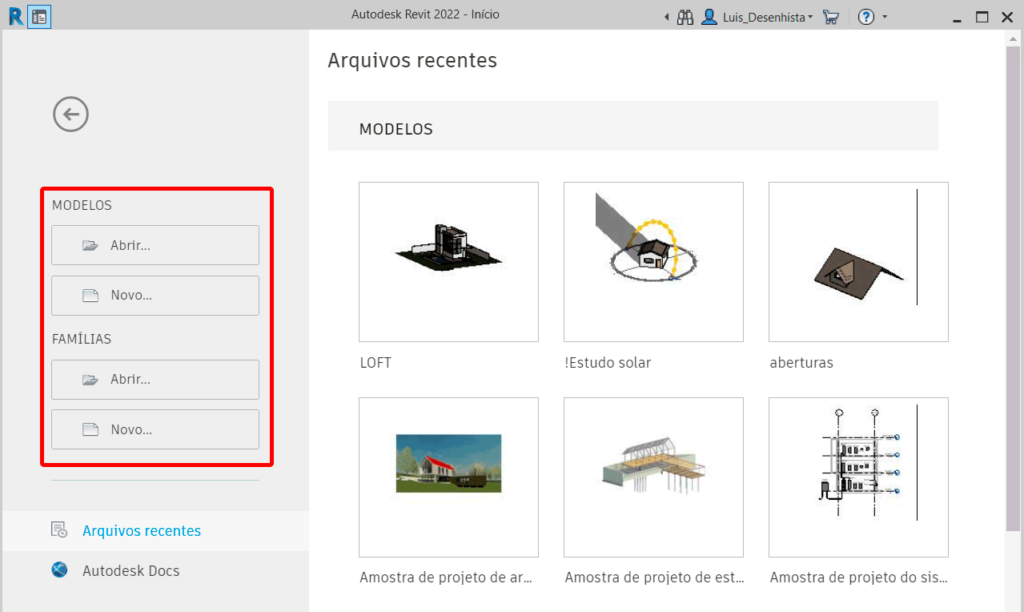Screen dimensions: 1024x612
Task: Click the user profile silhouette icon
Action: (x=709, y=17)
